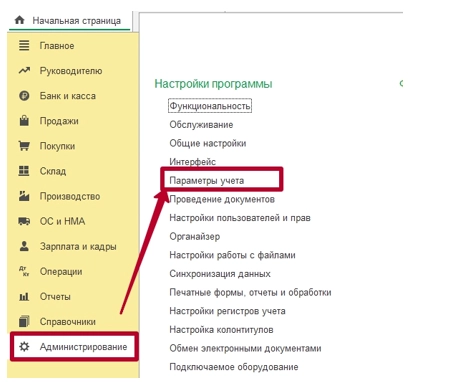This screenshot has width=467, height=382.
Task: Open the Начальная страница tab
Action: coord(70,21)
